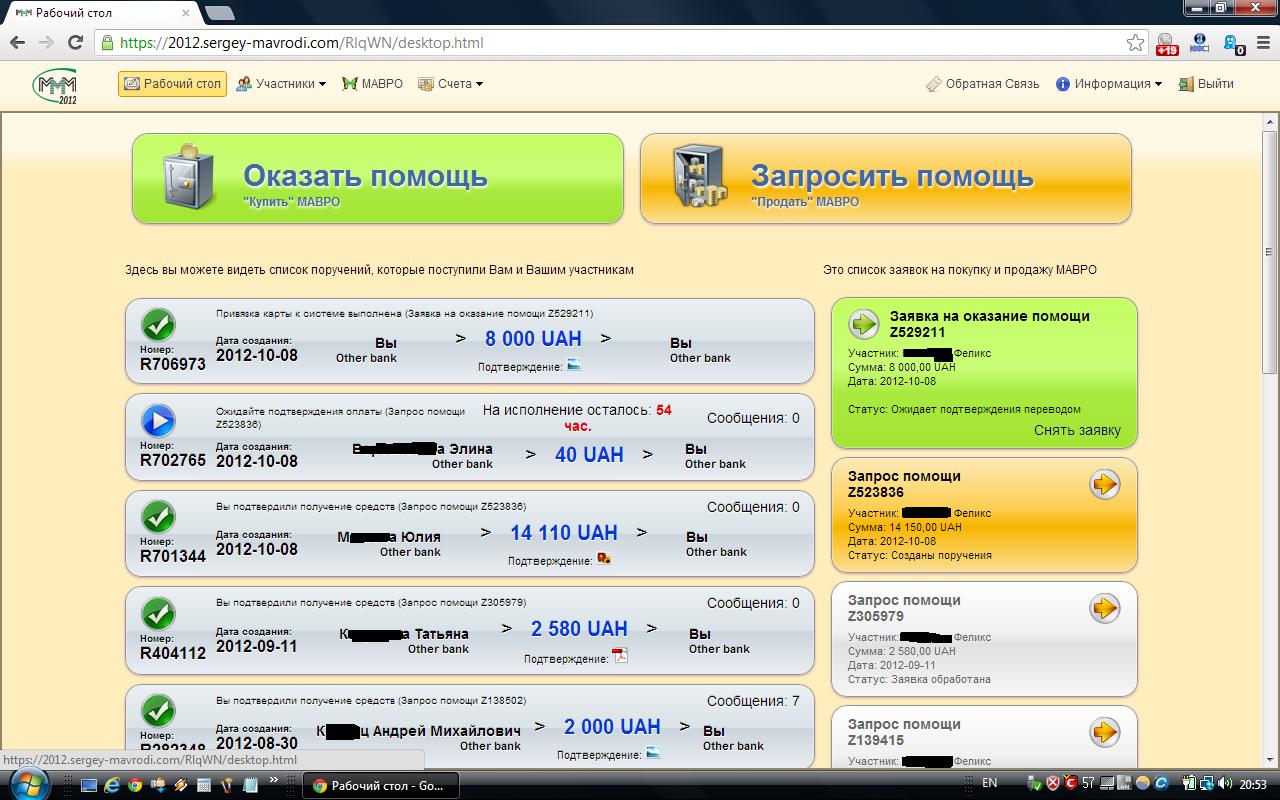Open Запрос помощи Z523836 card title
1280x800 pixels.
pos(904,484)
